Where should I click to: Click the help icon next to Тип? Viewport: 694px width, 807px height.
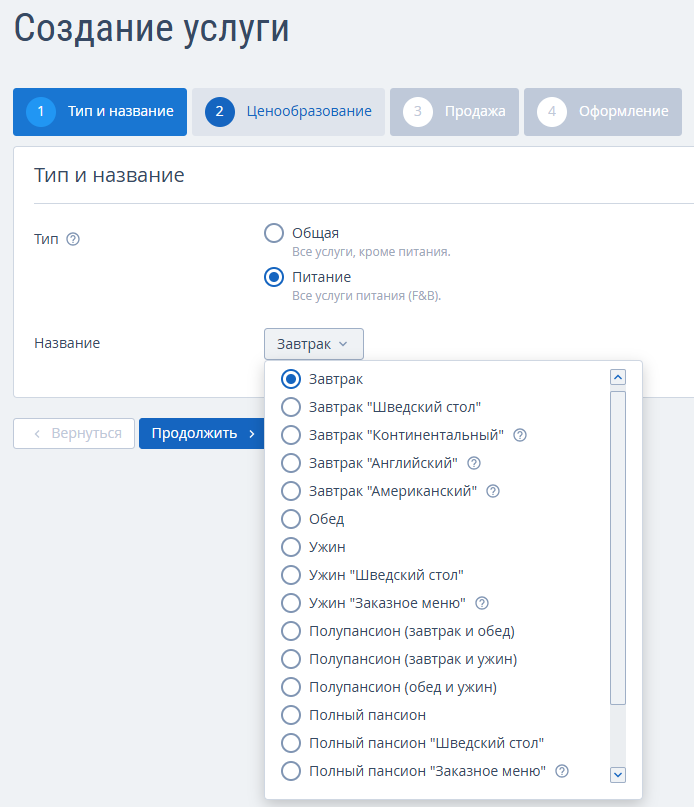pyautogui.click(x=72, y=239)
